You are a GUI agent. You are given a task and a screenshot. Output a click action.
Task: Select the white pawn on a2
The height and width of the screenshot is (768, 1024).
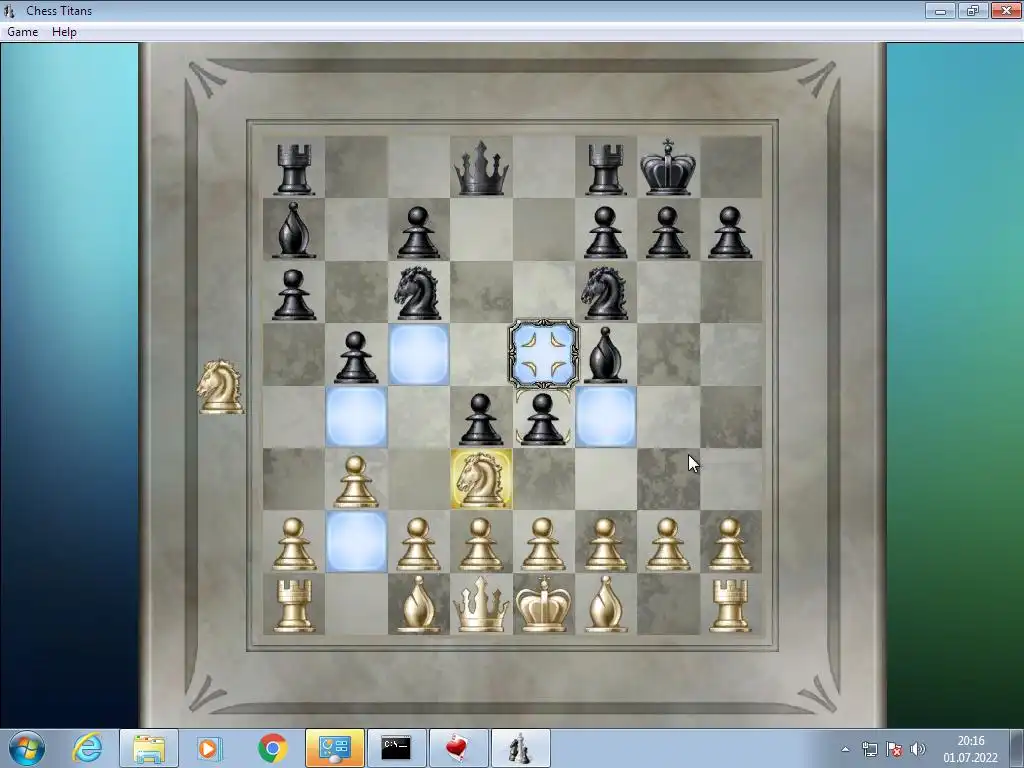tap(294, 545)
